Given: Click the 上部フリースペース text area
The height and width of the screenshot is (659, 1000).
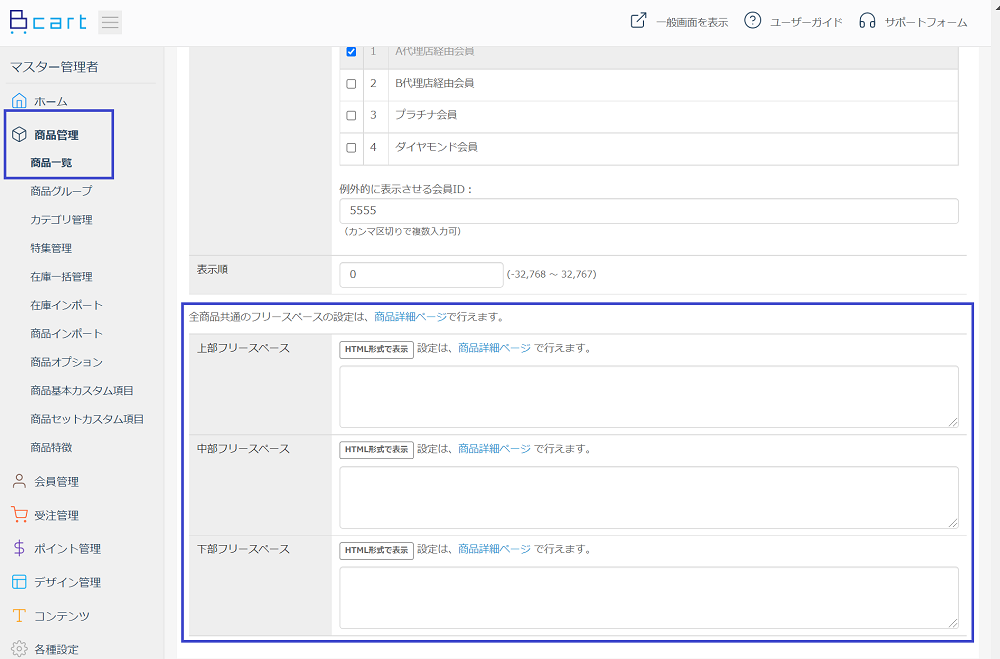Looking at the screenshot, I should click(x=649, y=396).
